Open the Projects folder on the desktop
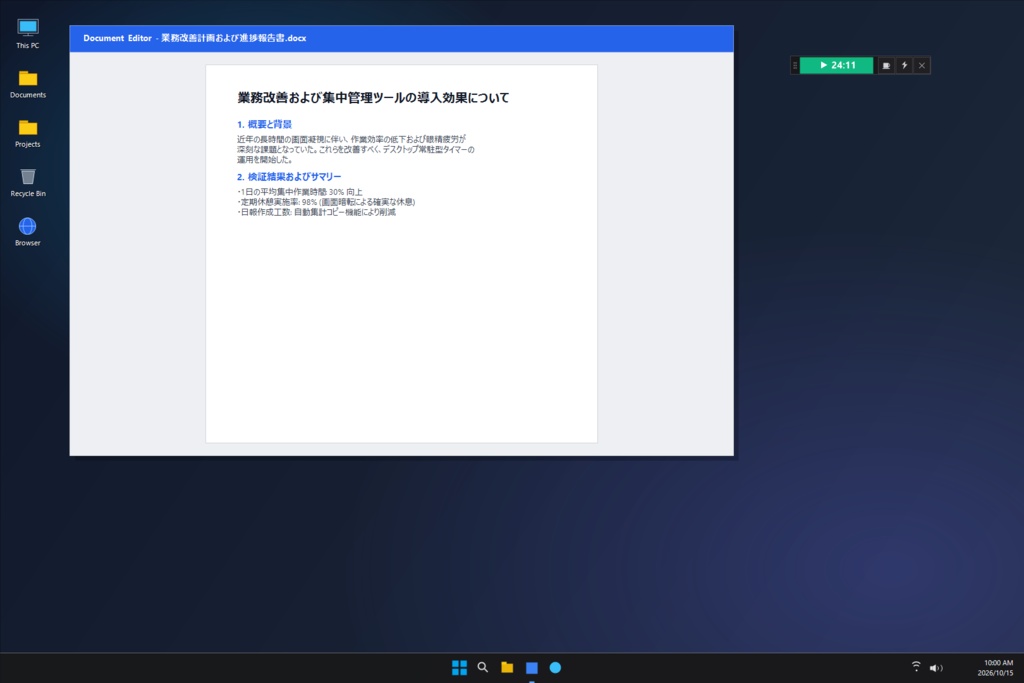 tap(27, 133)
